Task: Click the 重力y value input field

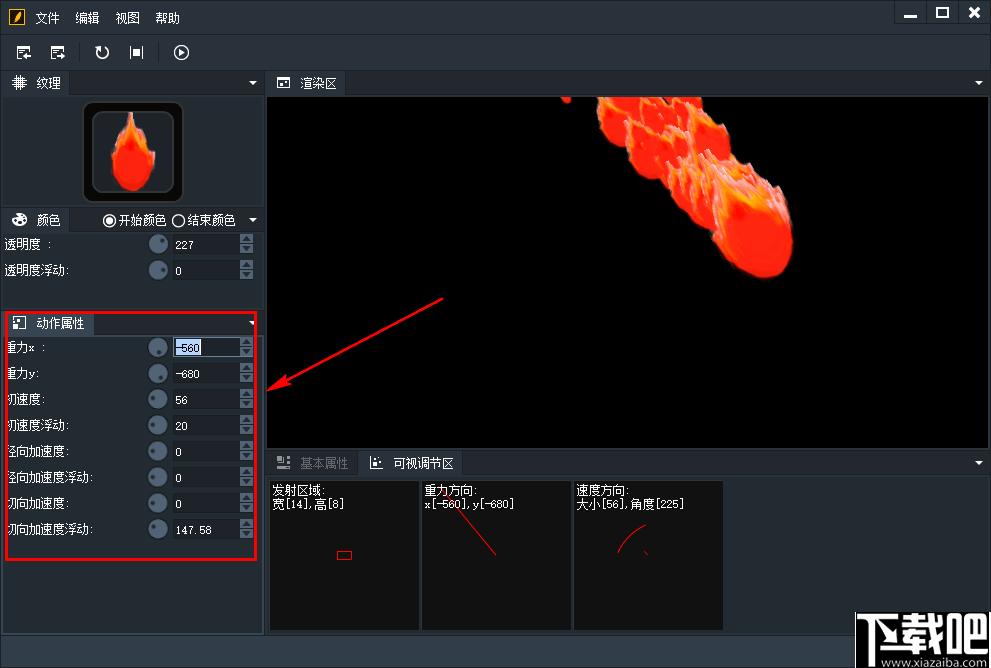Action: (x=206, y=373)
